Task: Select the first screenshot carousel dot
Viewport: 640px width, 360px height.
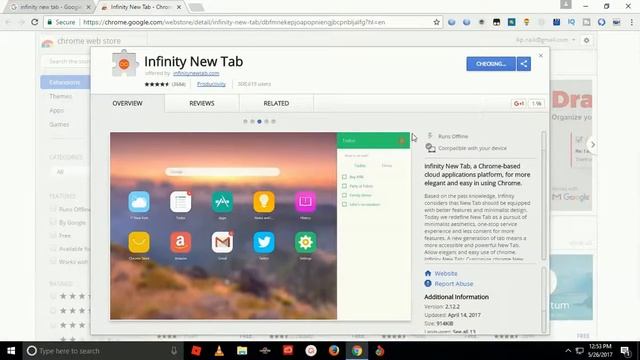Action: pyautogui.click(x=245, y=121)
